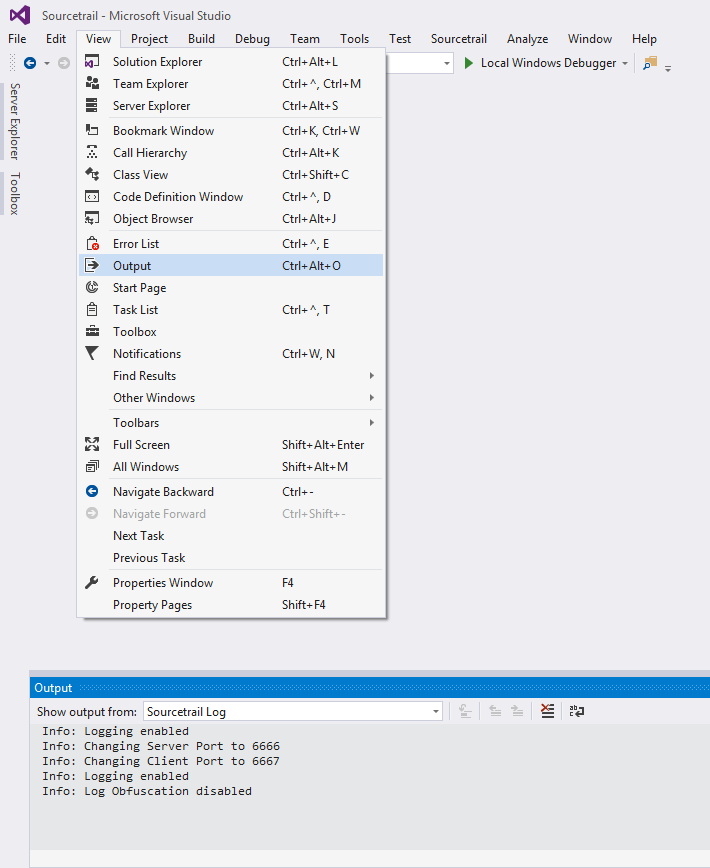Click the Error List icon
Screen dimensions: 710x868
[x=92, y=244]
